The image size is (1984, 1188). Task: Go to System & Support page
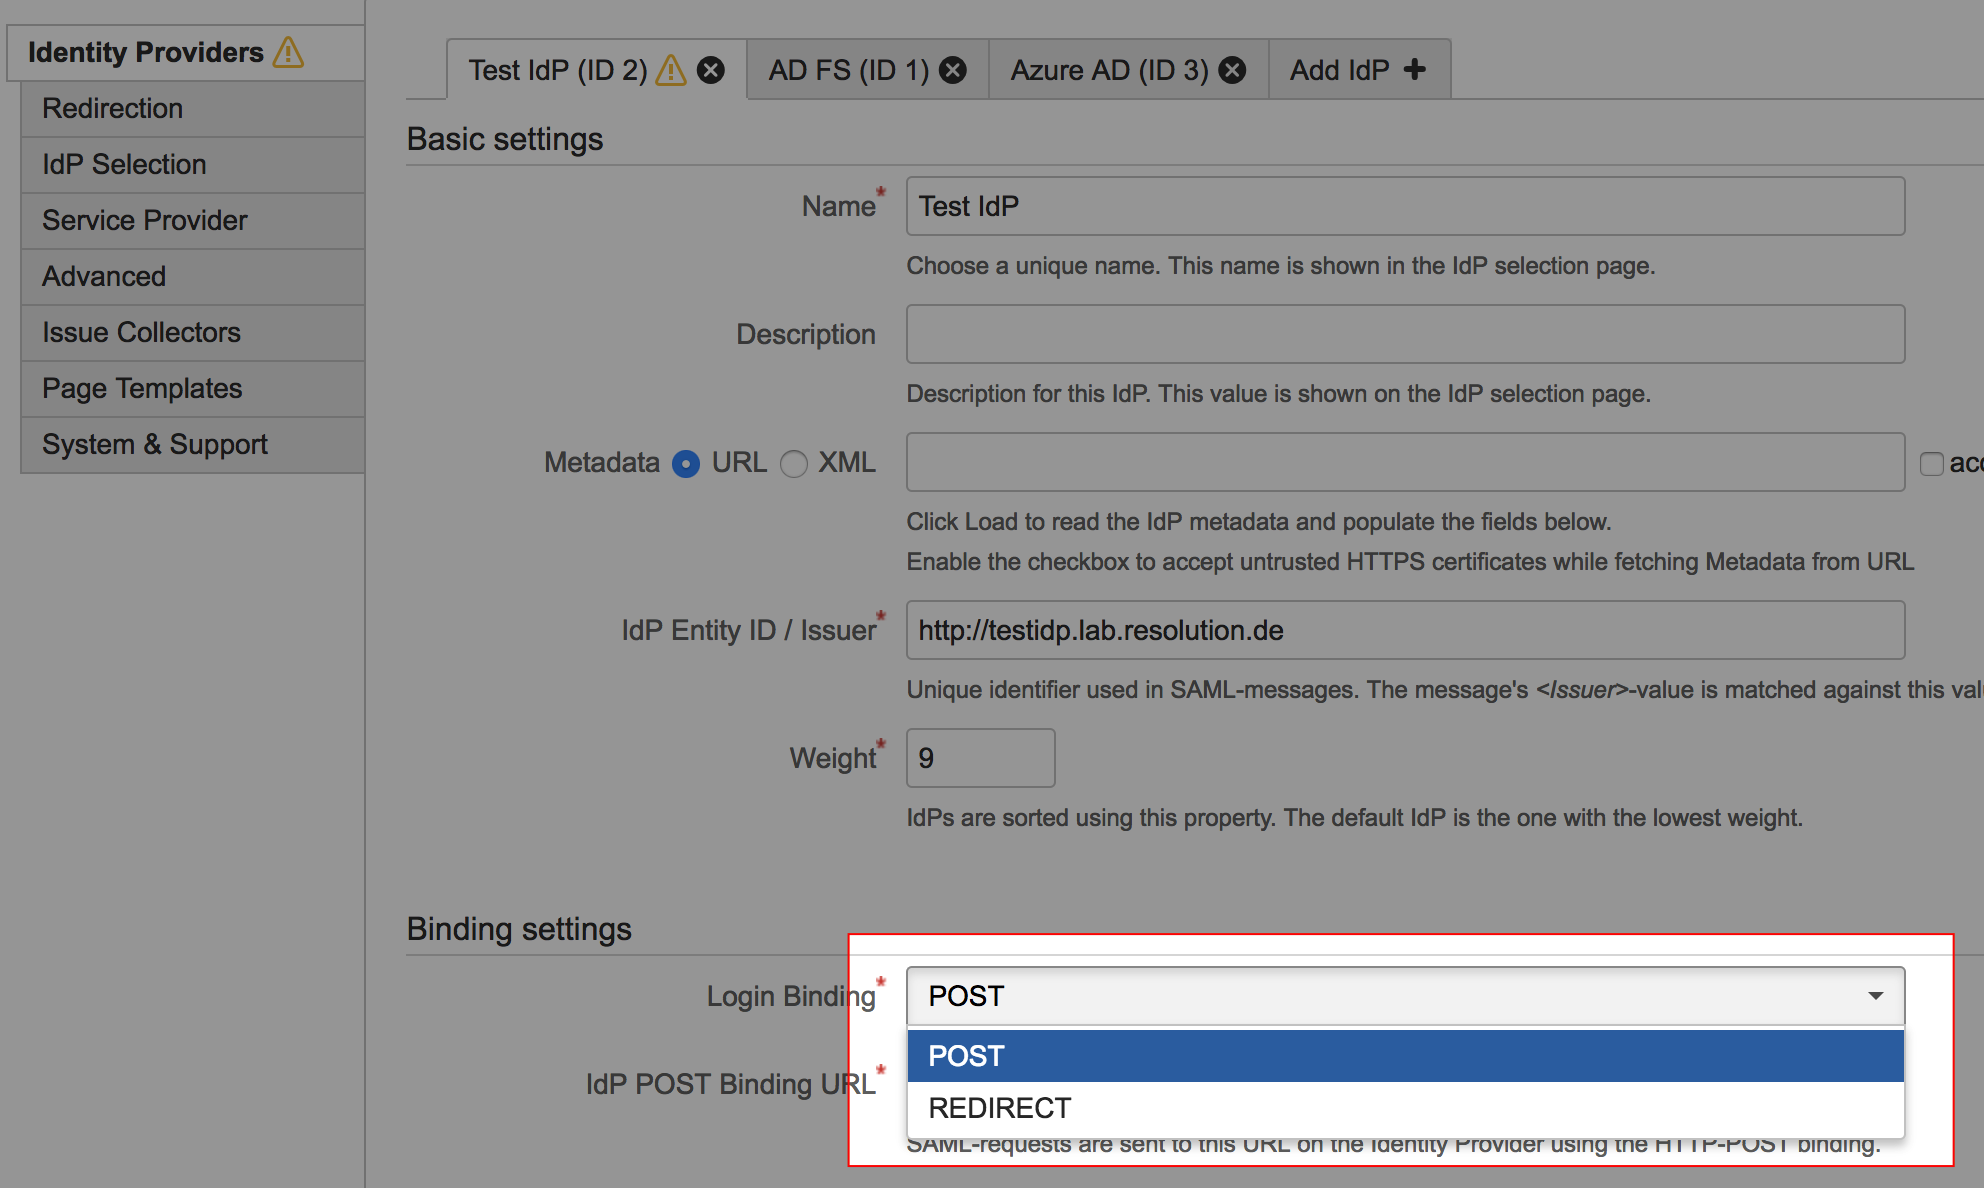(x=155, y=444)
